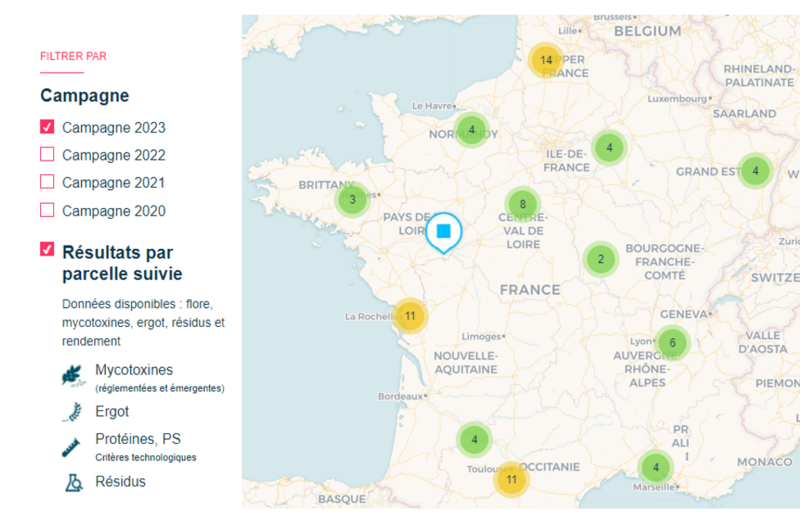The image size is (800, 525).
Task: Open cluster of 3 in Brittany
Action: click(x=351, y=200)
